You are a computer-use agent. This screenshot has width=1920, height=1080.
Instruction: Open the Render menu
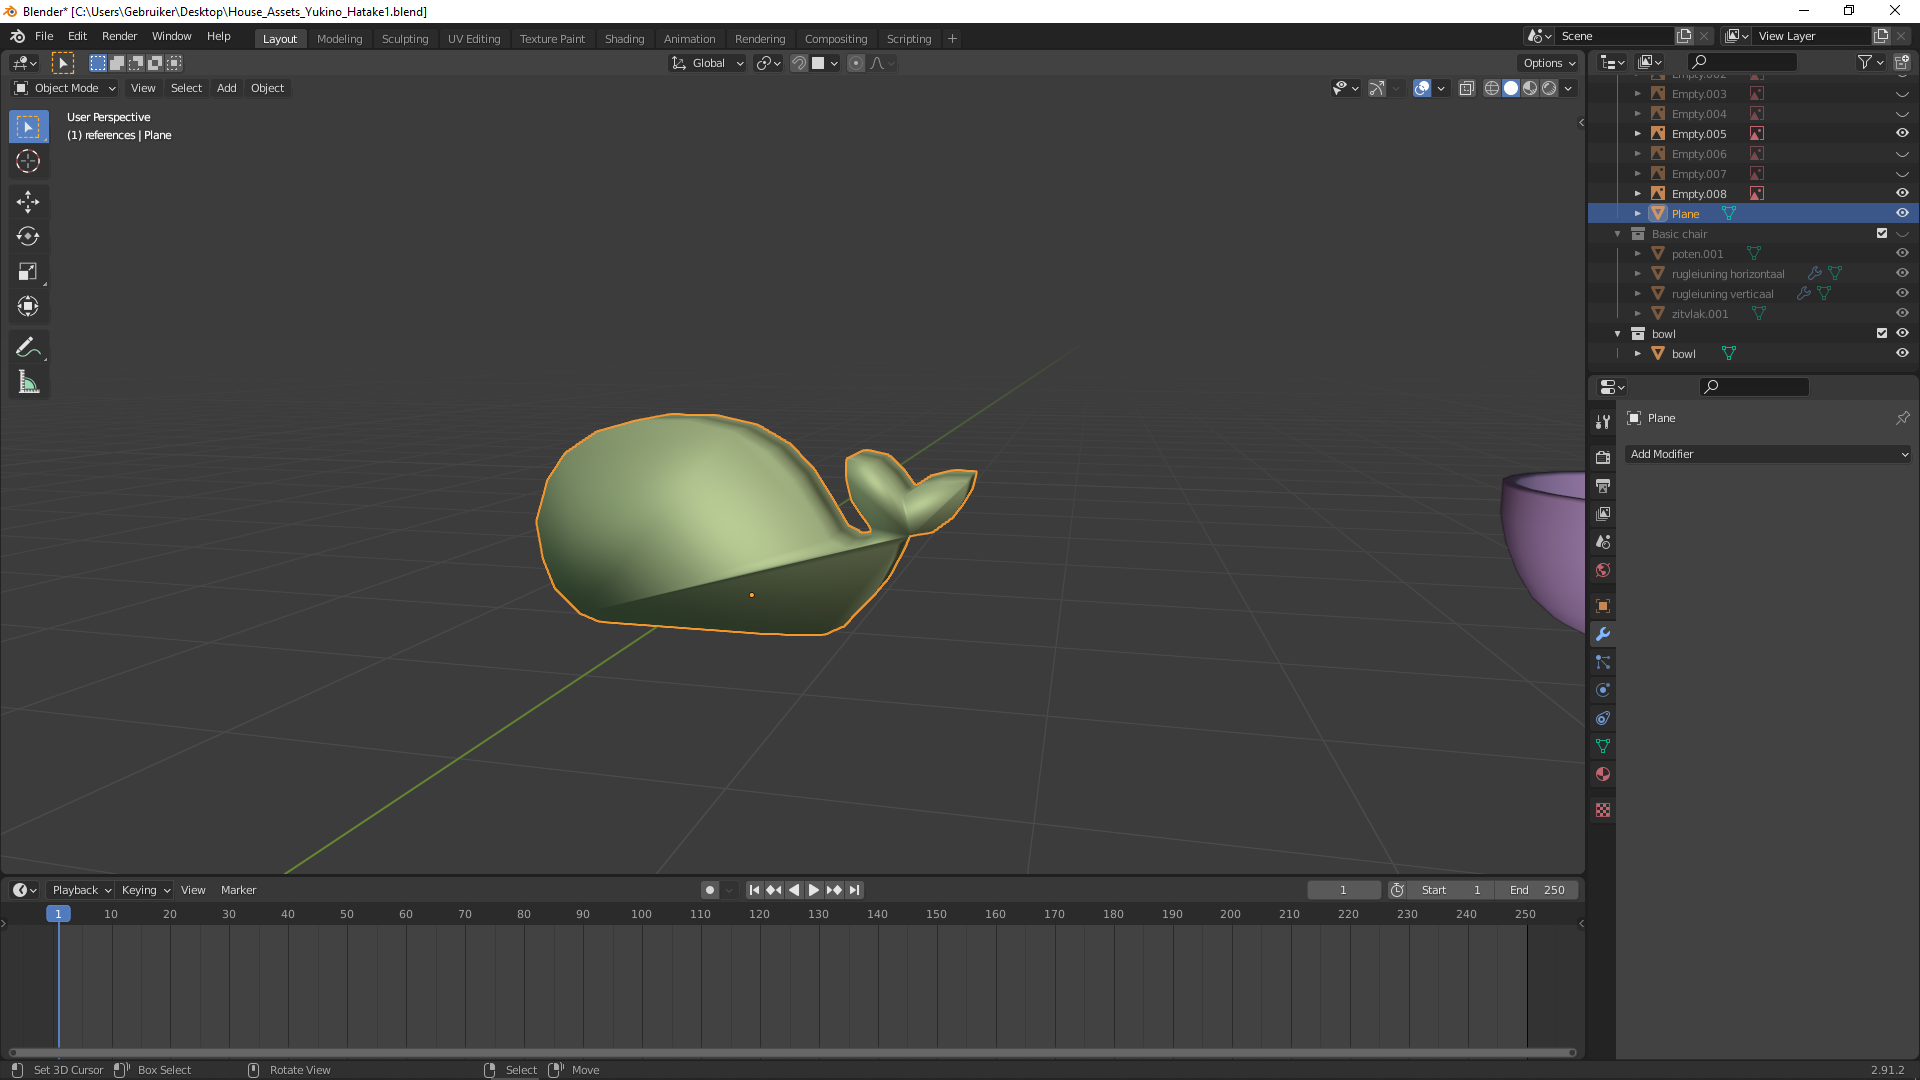coord(119,36)
